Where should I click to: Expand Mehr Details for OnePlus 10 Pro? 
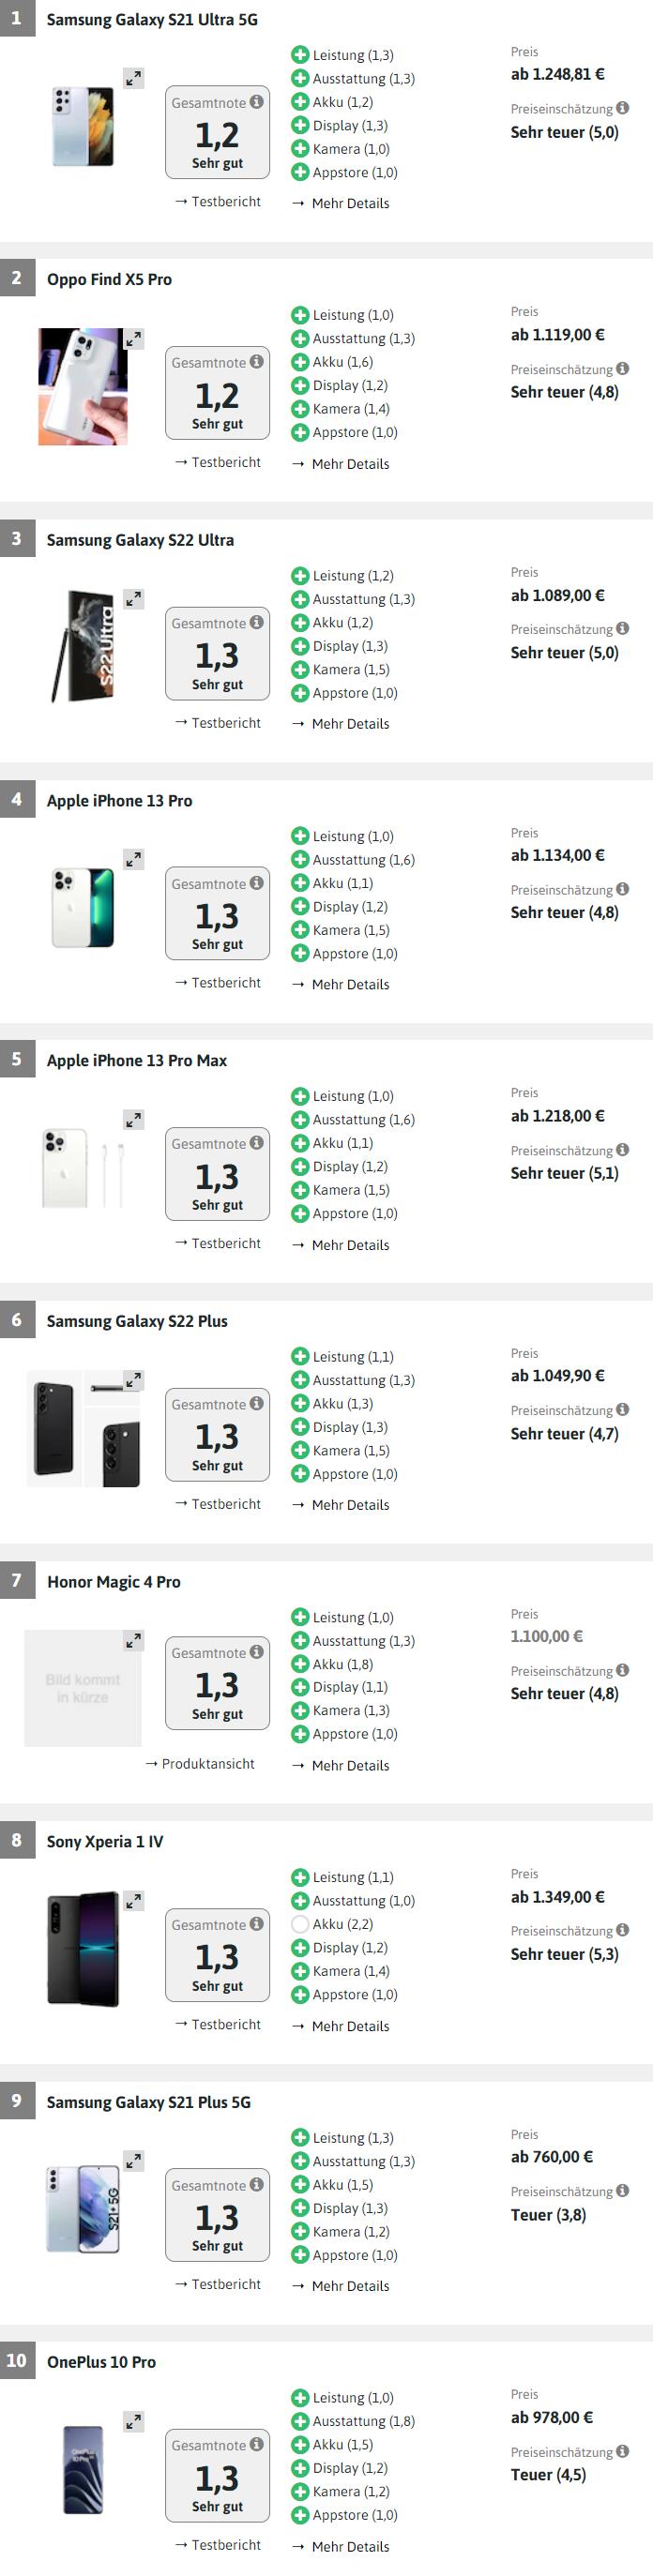350,2545
